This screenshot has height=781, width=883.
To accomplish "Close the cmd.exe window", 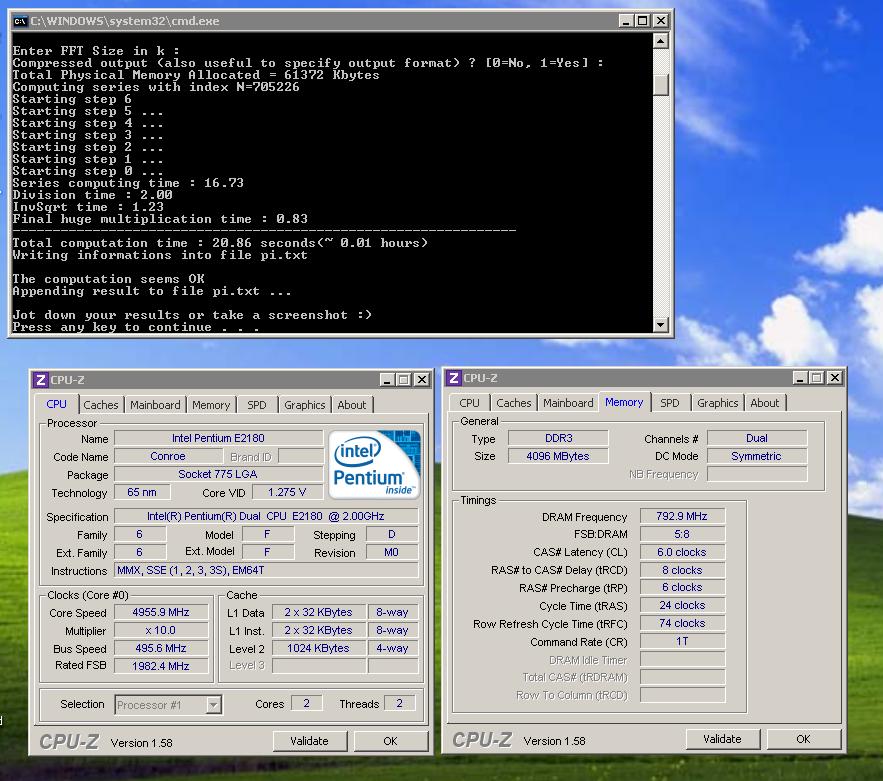I will 661,21.
